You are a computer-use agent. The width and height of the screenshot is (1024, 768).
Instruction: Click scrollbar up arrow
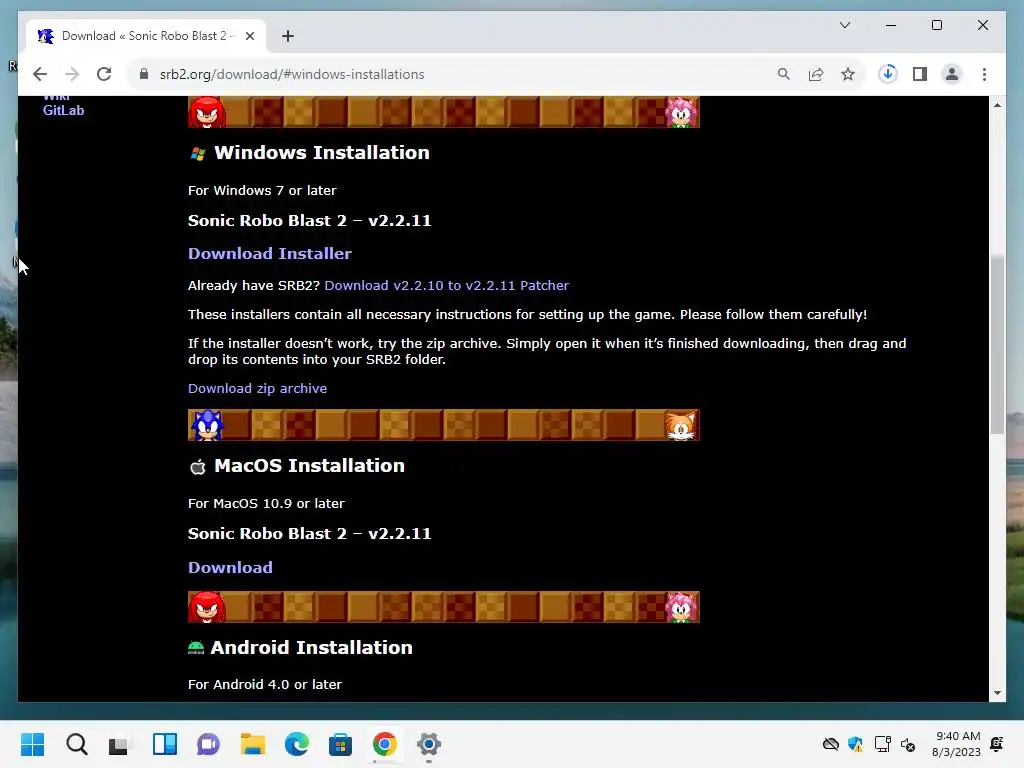click(x=997, y=105)
